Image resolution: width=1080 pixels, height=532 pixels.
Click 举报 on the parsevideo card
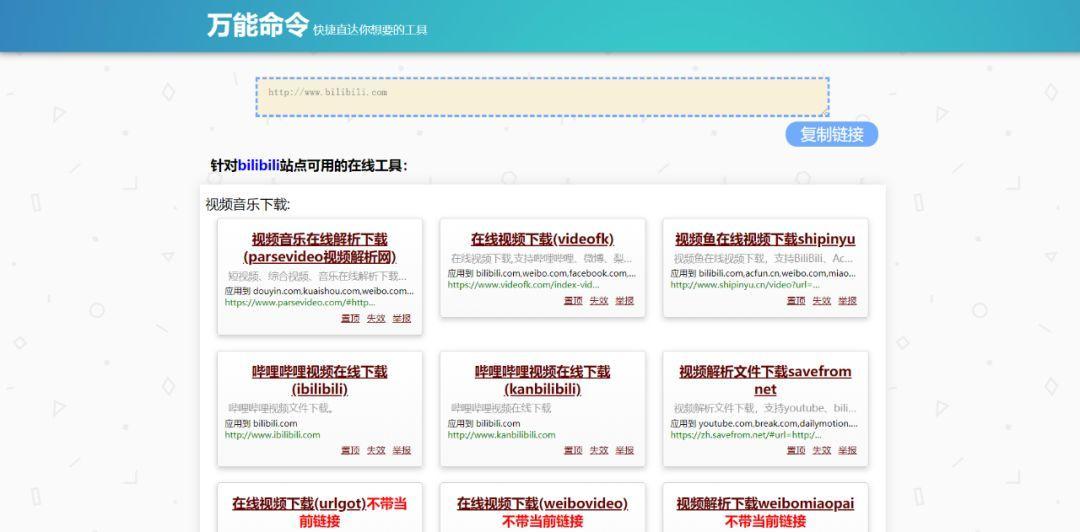(x=402, y=318)
